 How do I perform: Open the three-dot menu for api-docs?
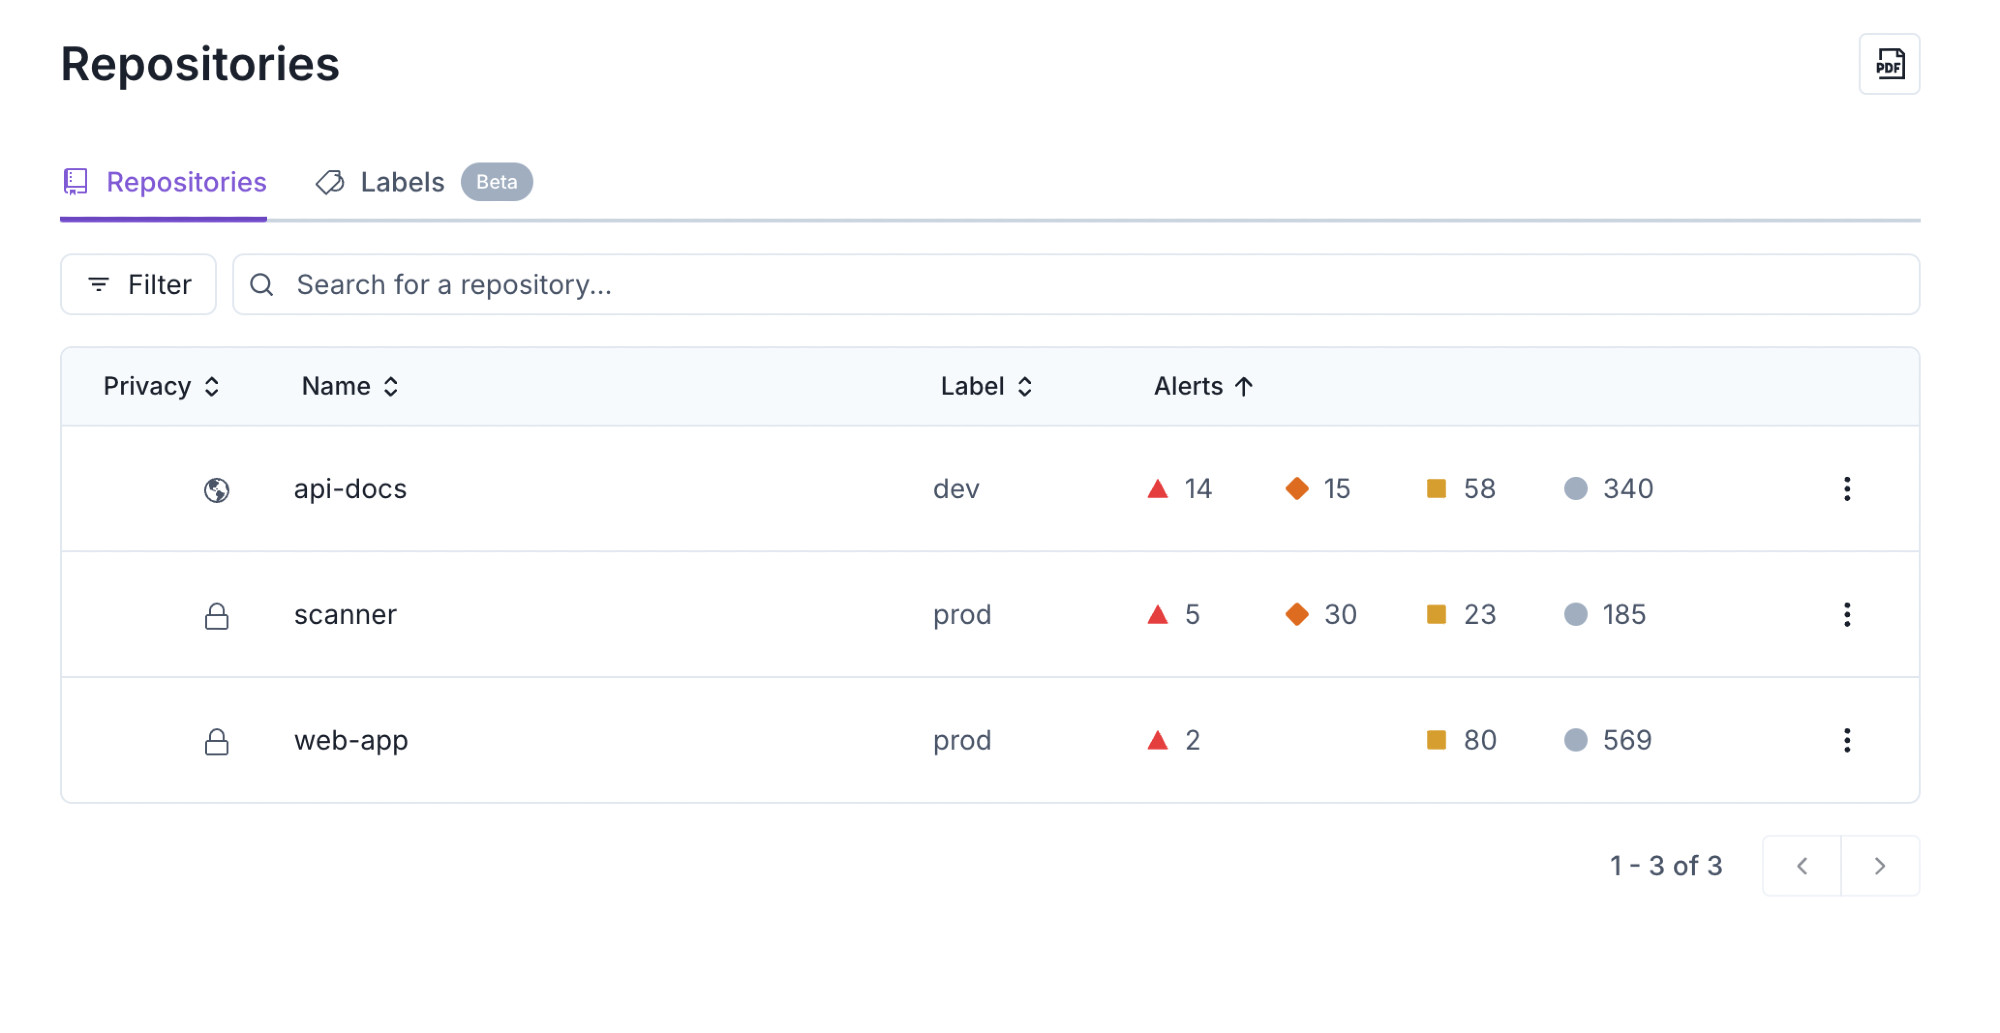1847,489
